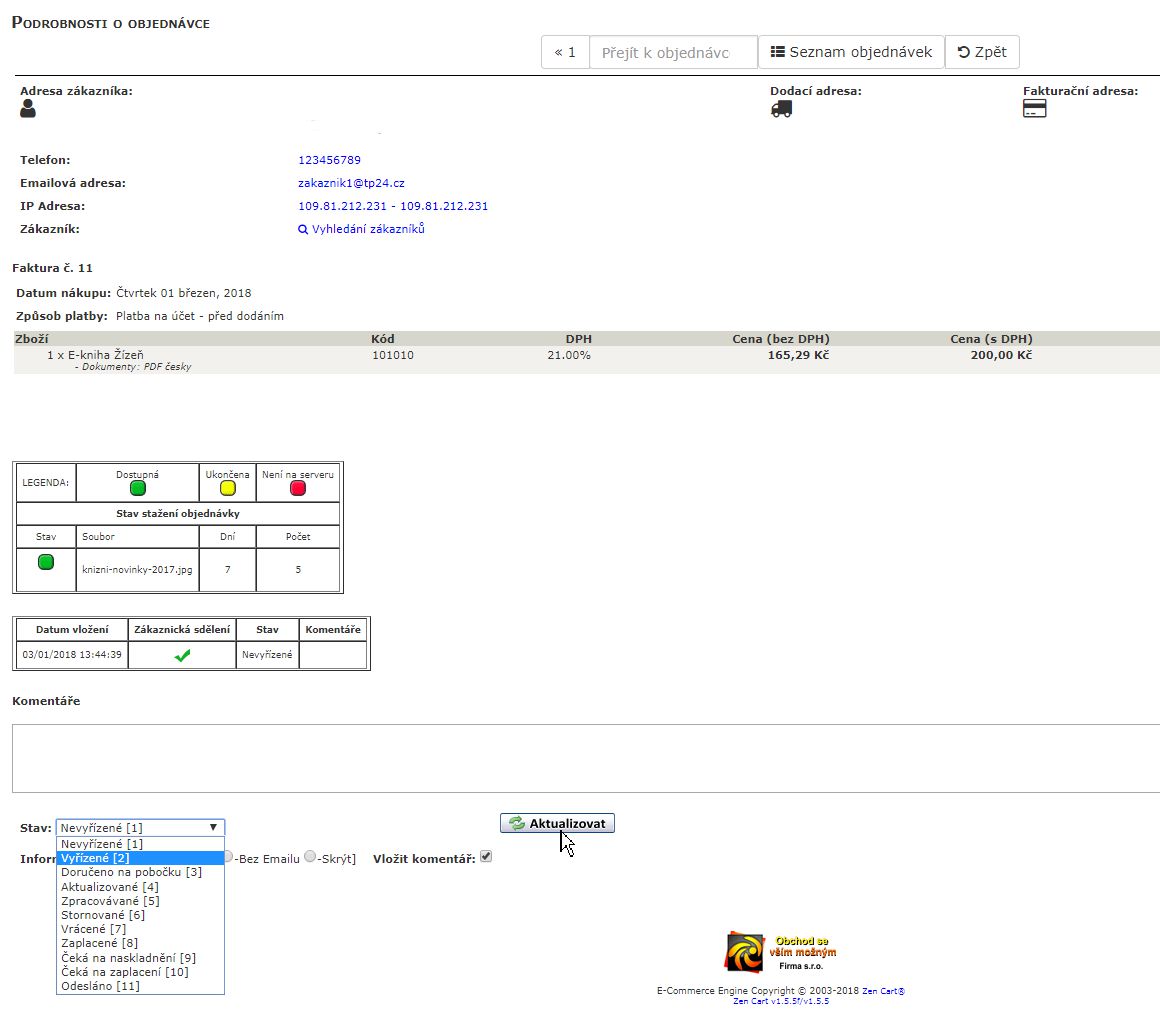Click the billing address credit card icon

[1034, 109]
